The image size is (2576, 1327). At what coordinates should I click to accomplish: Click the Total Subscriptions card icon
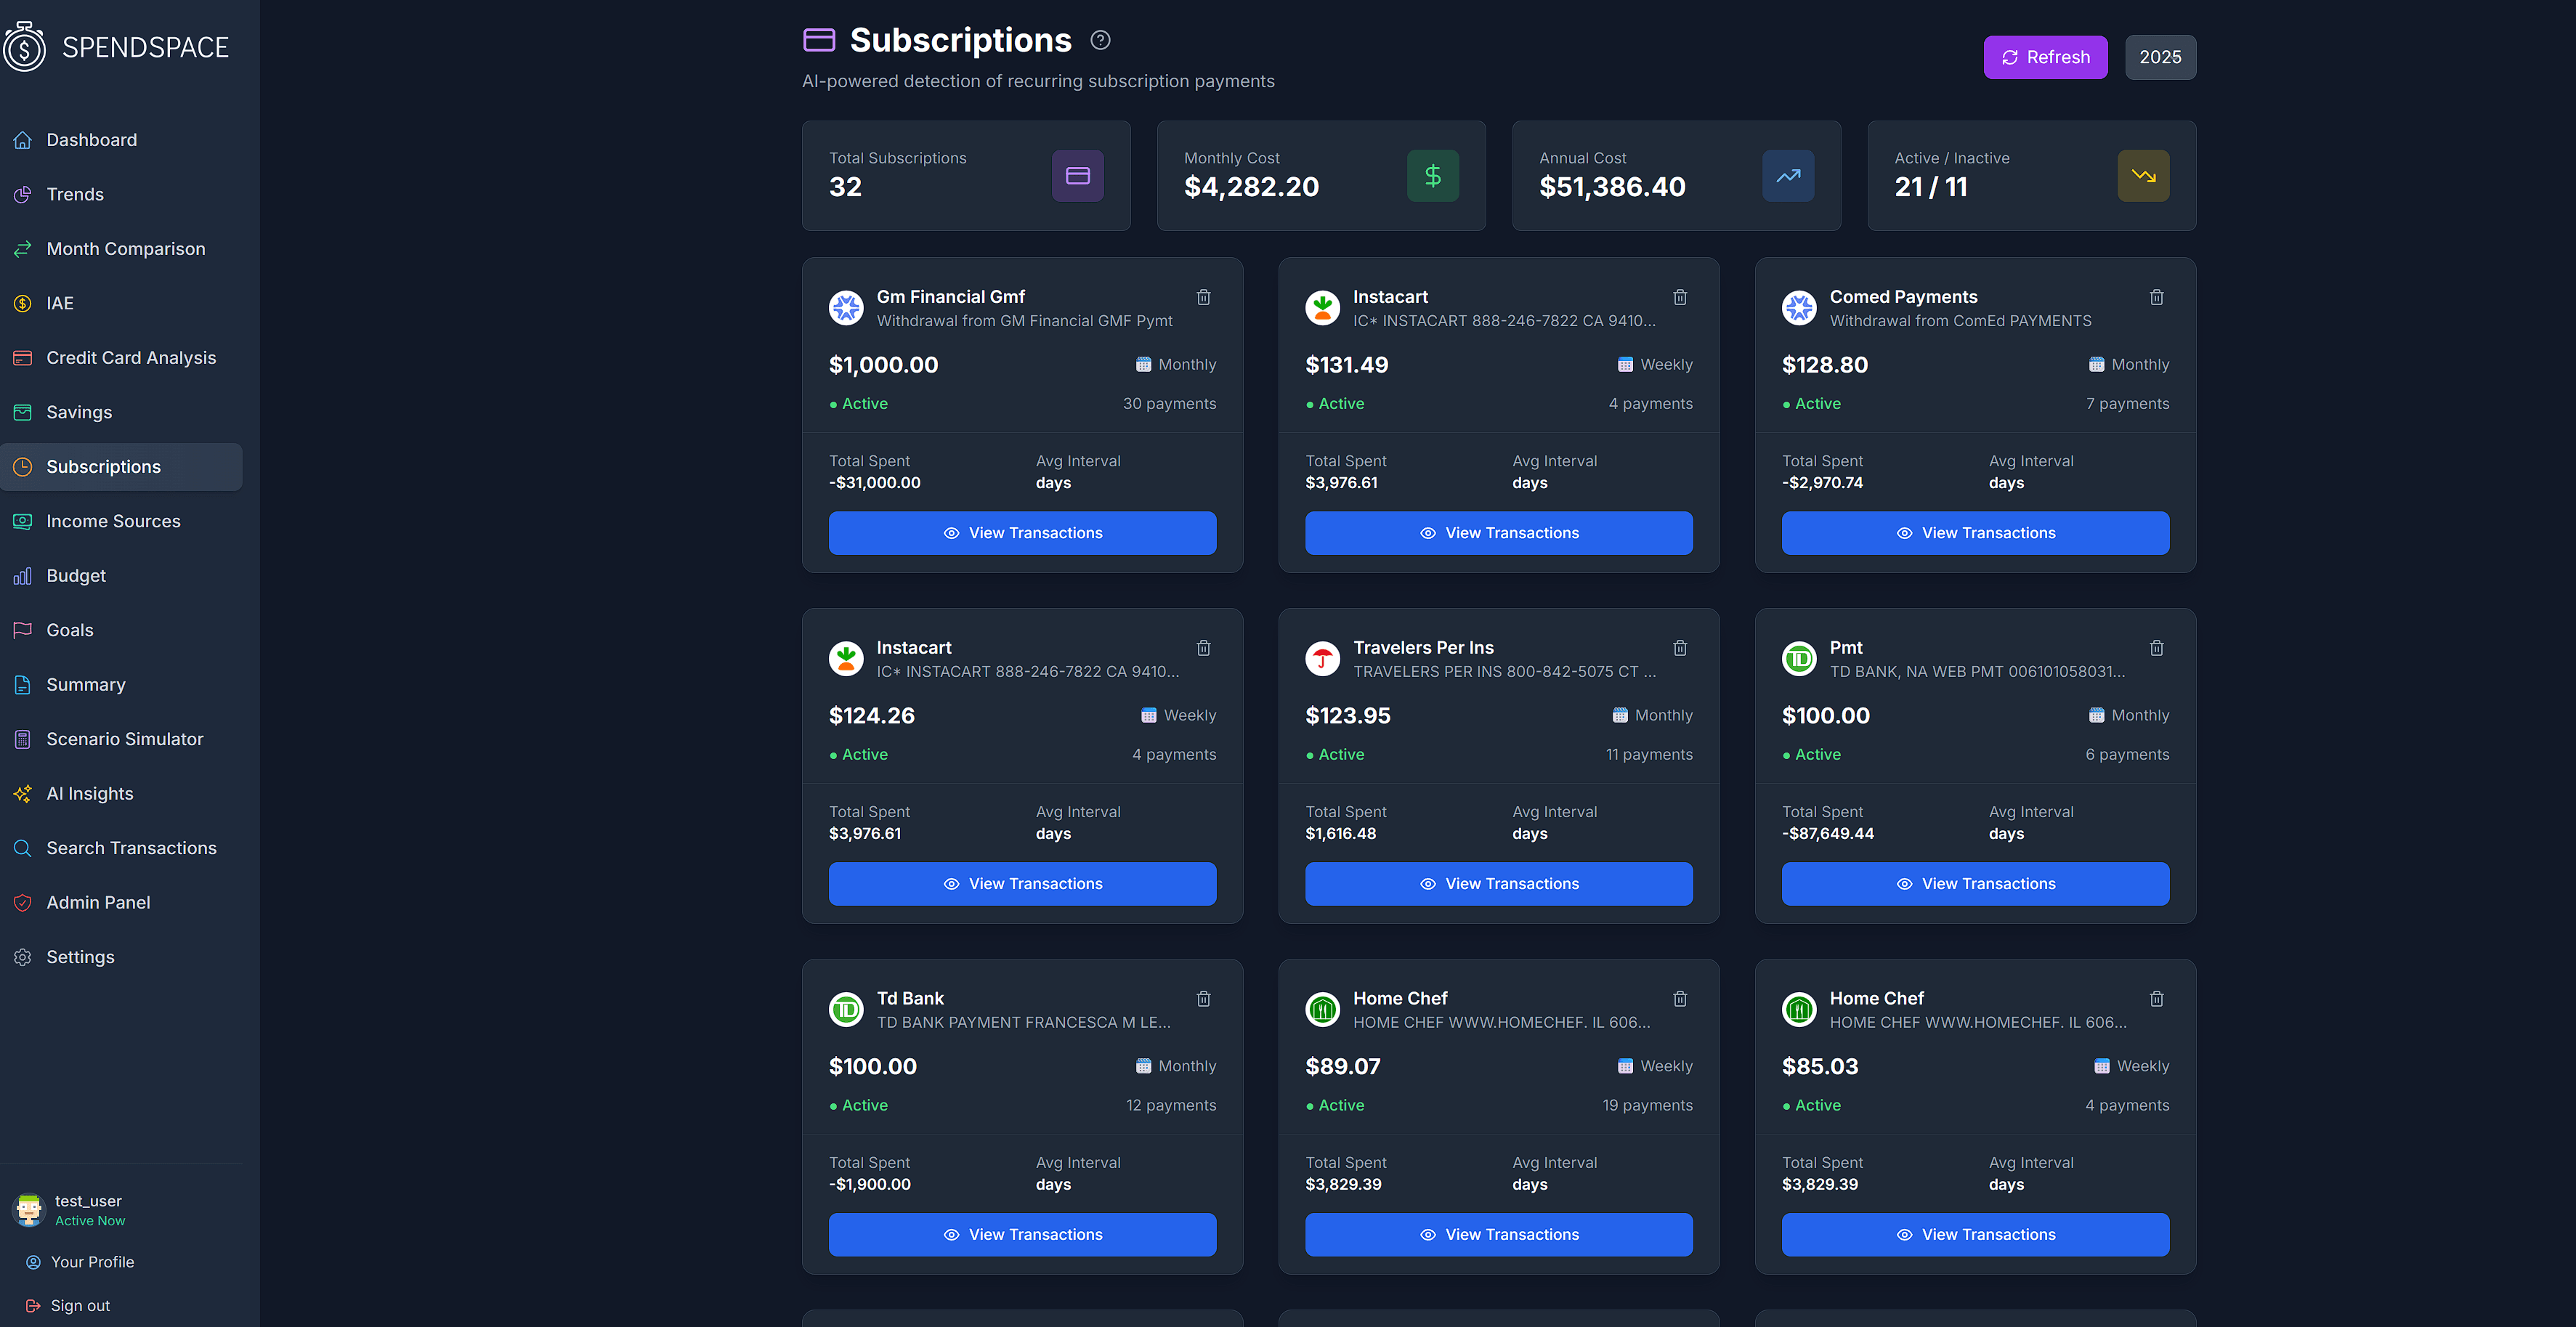pyautogui.click(x=1077, y=176)
